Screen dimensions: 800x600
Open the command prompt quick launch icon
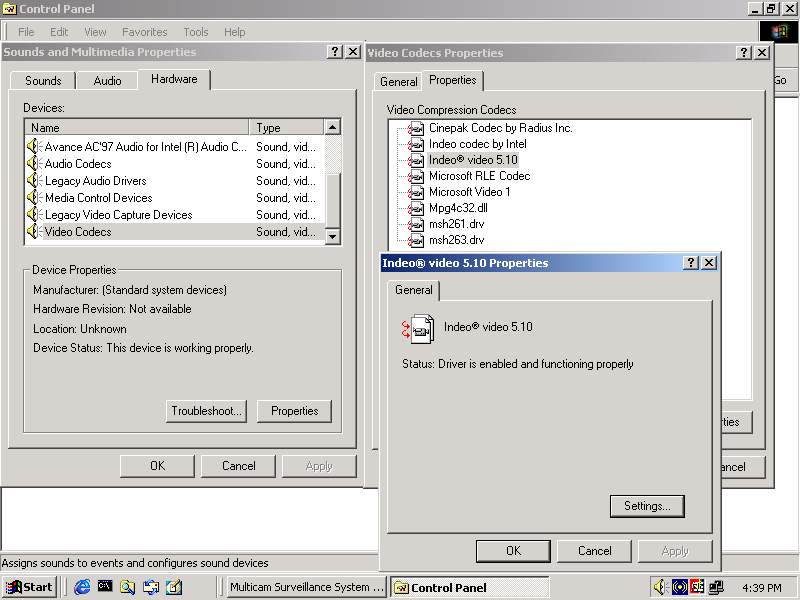click(x=105, y=586)
